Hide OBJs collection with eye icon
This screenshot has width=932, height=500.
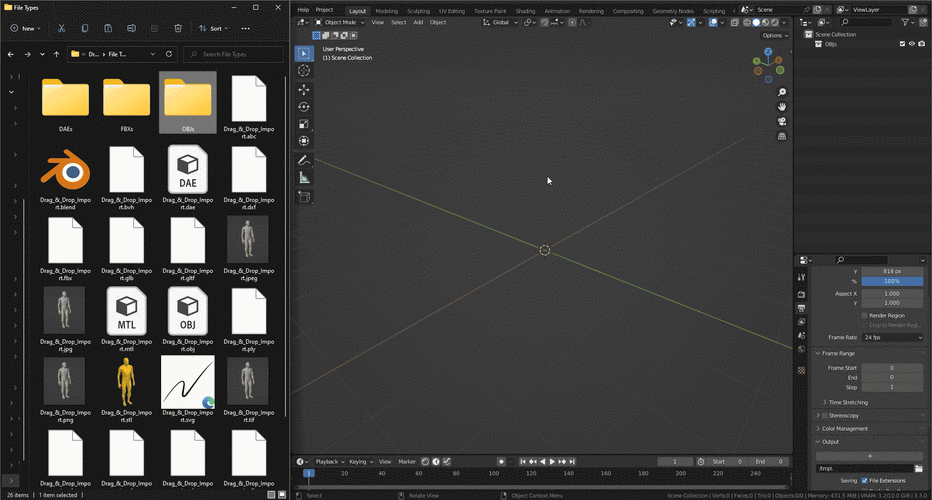tap(912, 44)
